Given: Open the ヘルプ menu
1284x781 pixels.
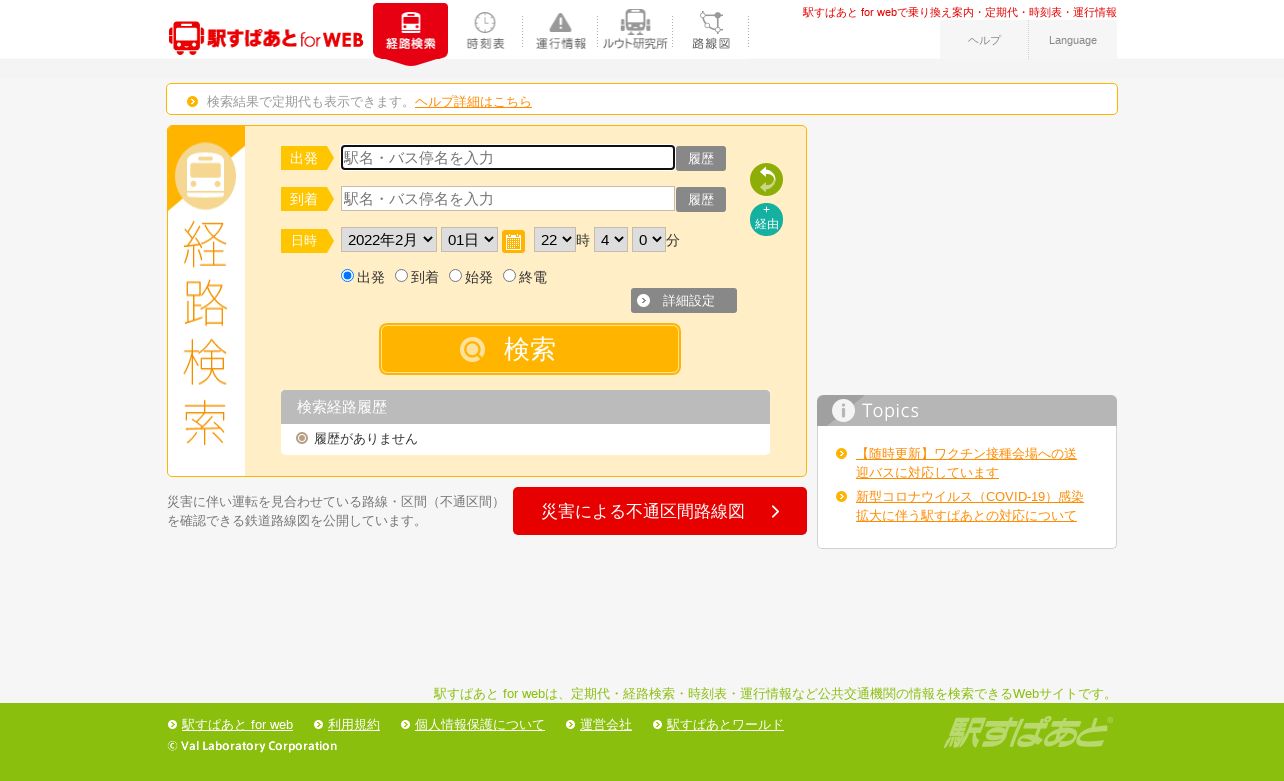Looking at the screenshot, I should pyautogui.click(x=984, y=40).
